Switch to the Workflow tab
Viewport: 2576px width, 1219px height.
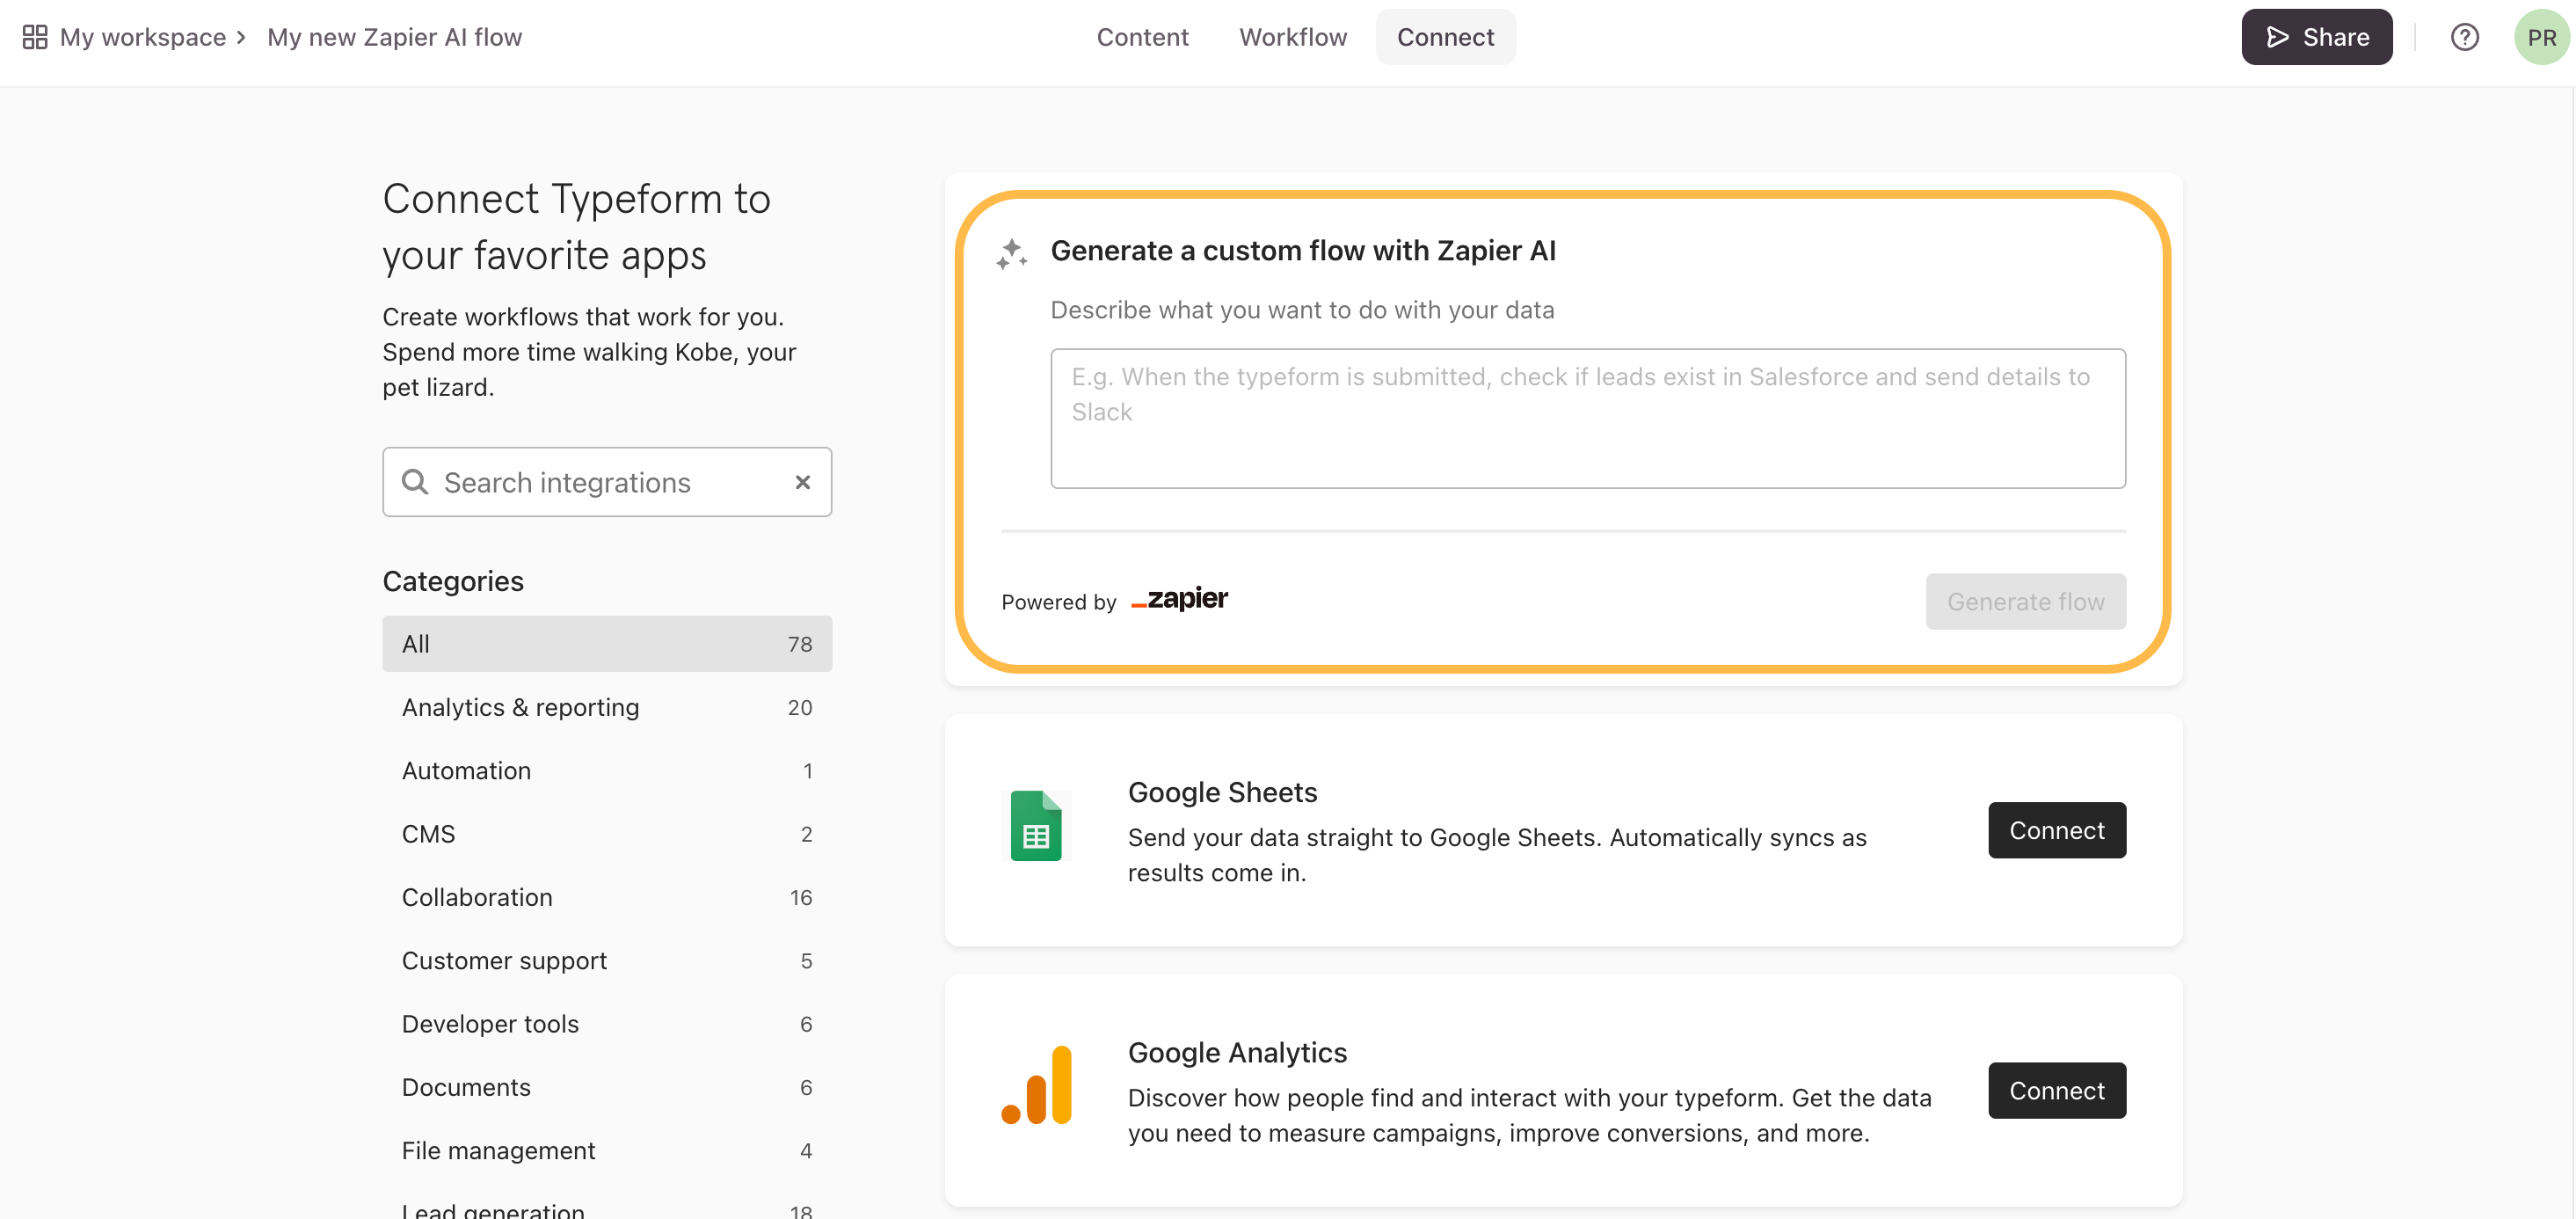coord(1292,37)
